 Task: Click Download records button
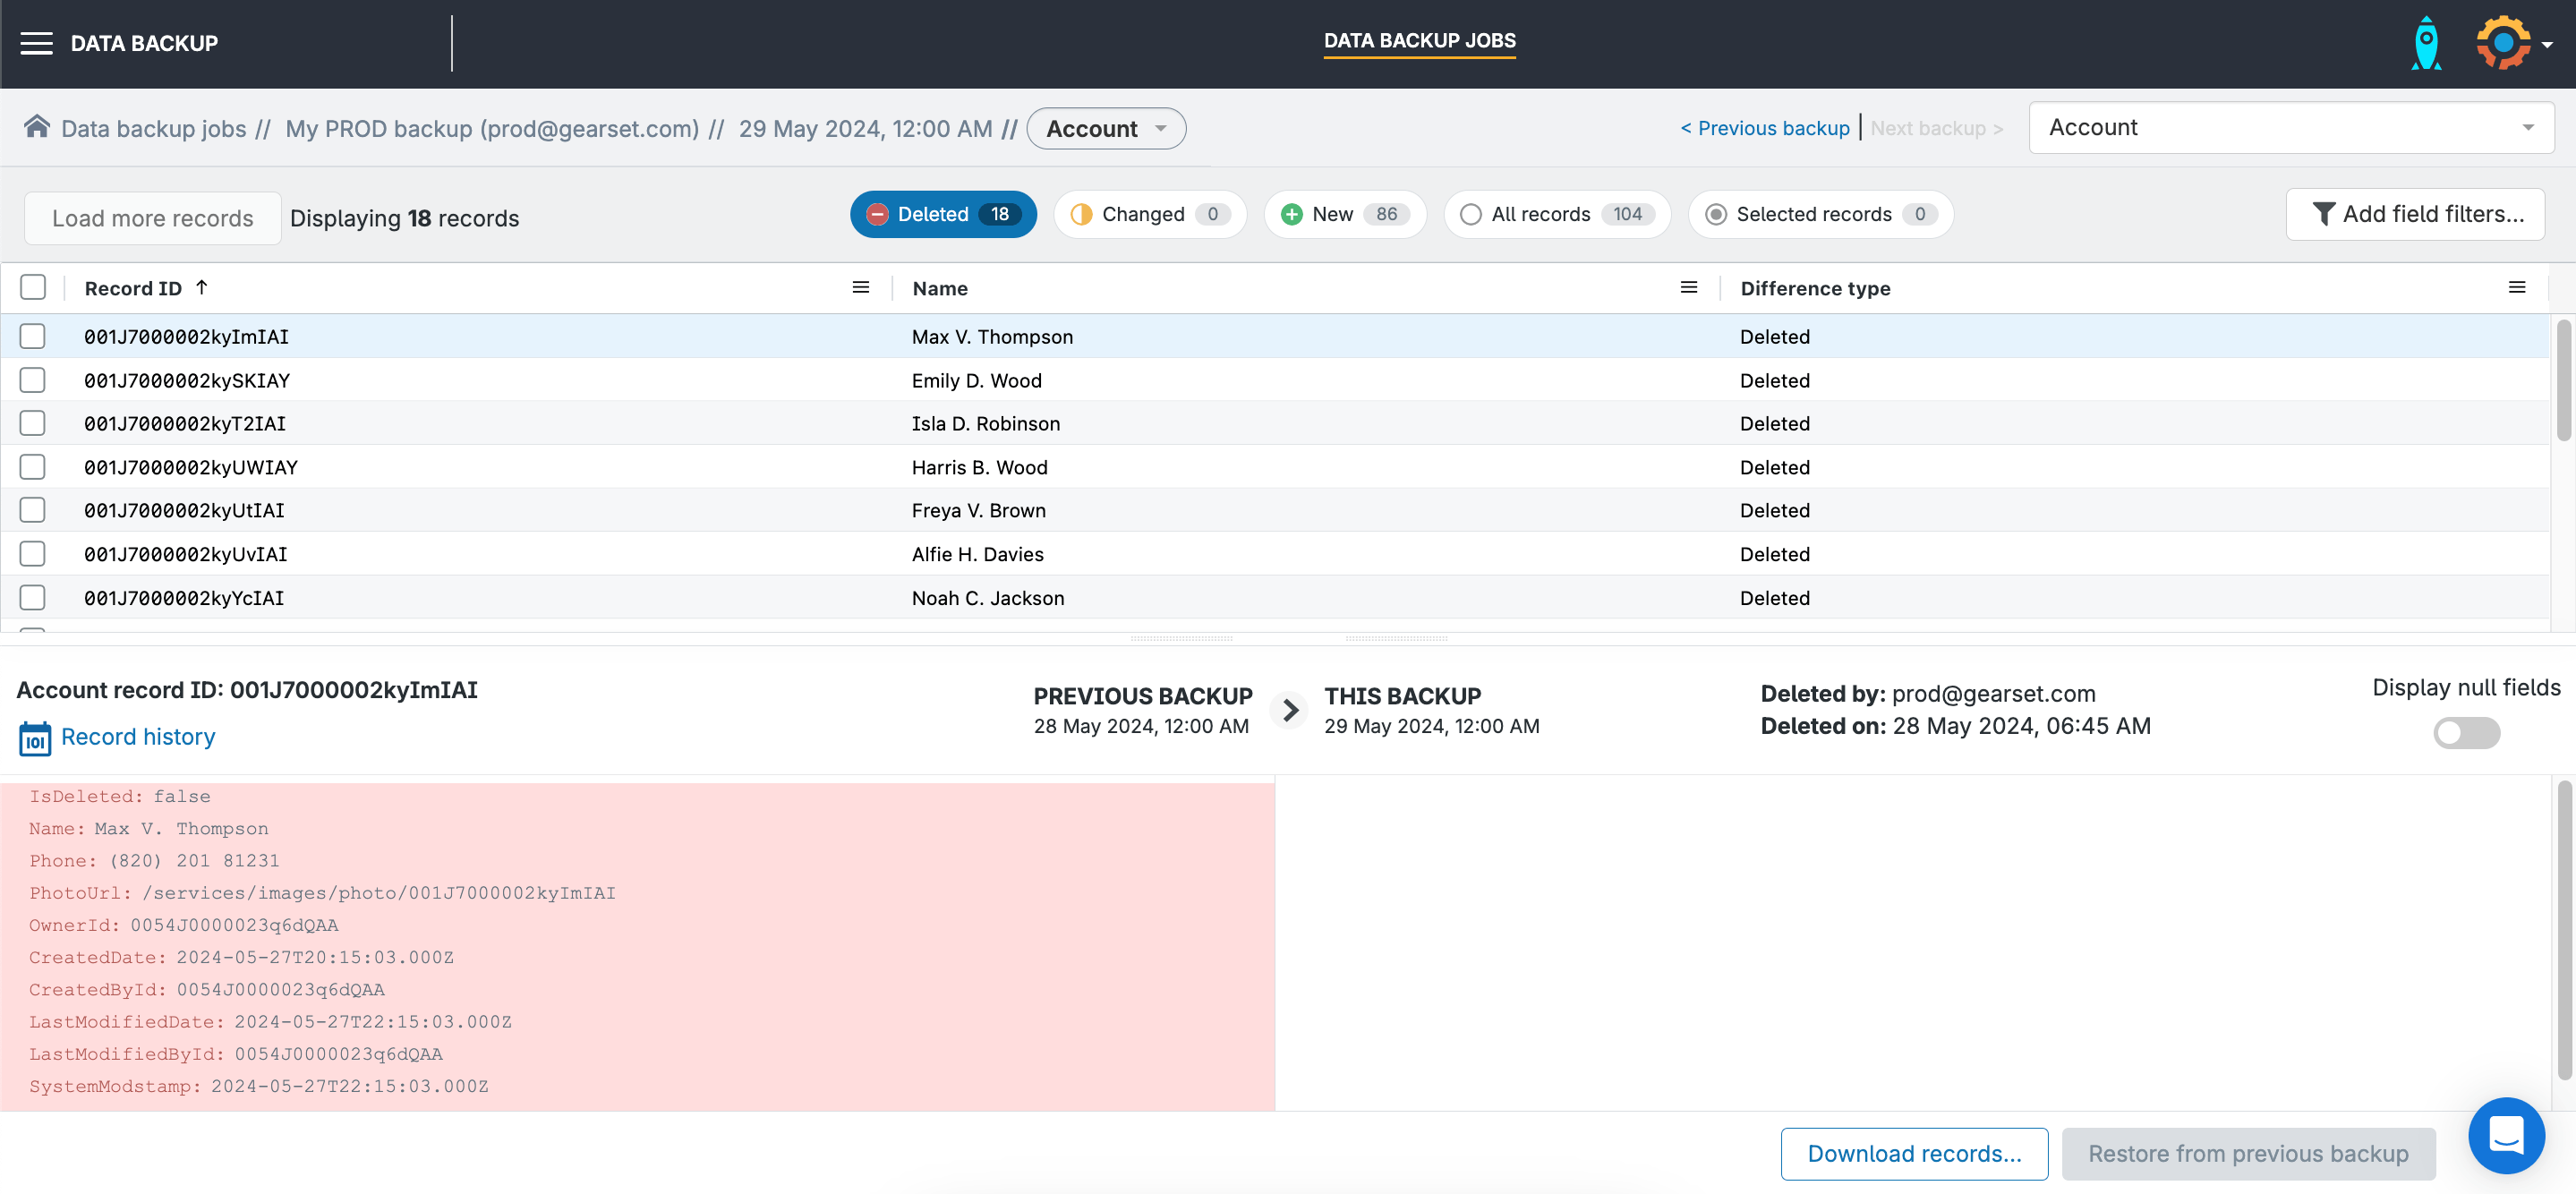1913,1153
